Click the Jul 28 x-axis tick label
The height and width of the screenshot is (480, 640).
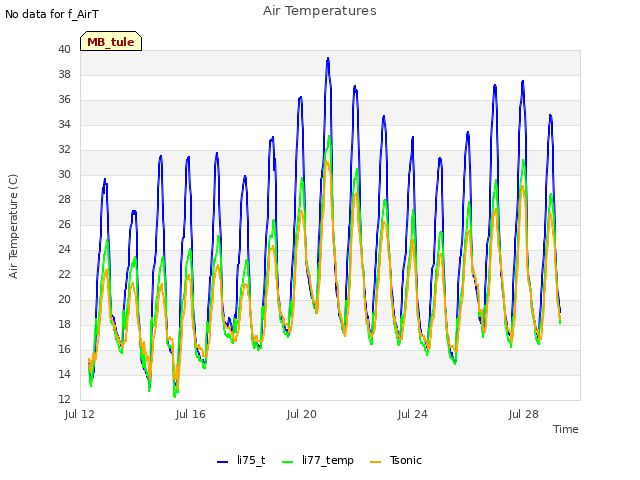524,414
